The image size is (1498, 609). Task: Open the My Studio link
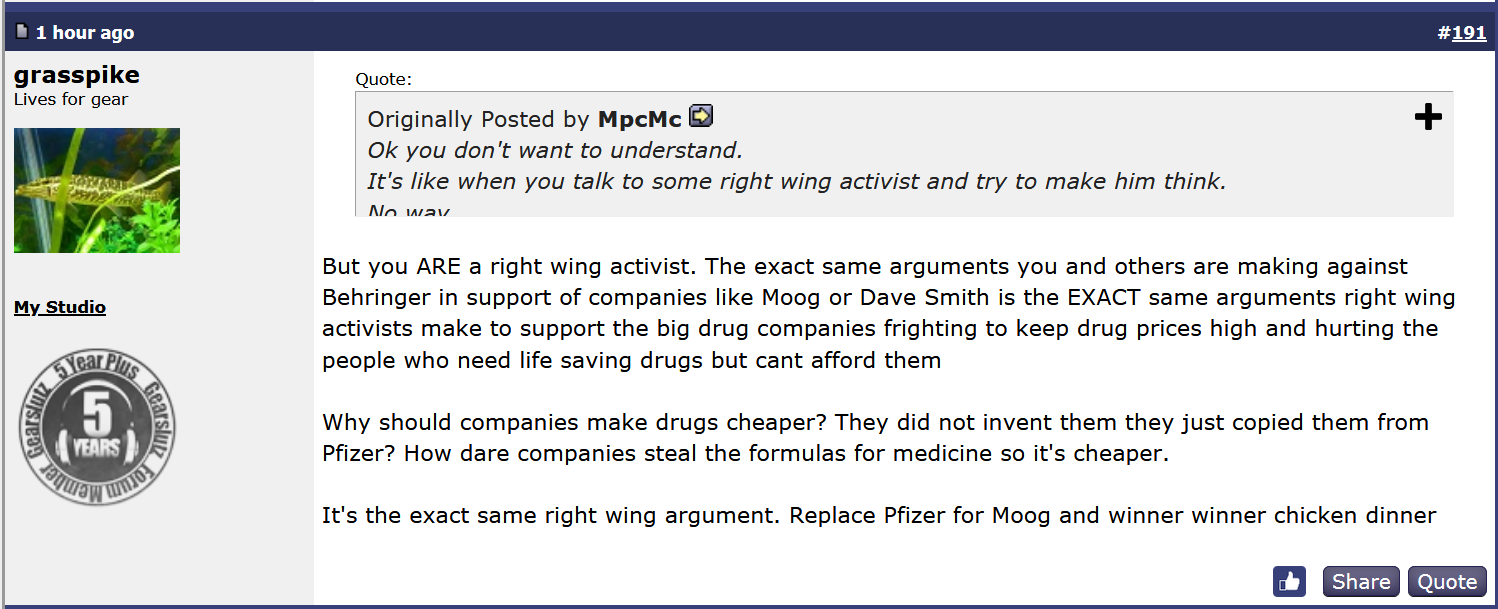(60, 307)
